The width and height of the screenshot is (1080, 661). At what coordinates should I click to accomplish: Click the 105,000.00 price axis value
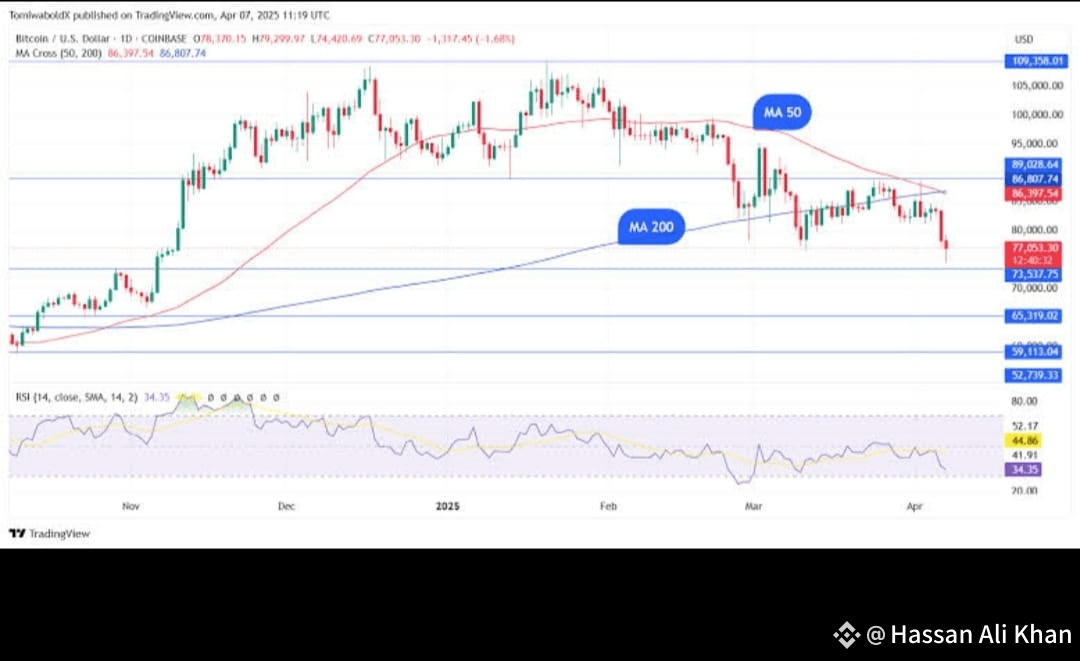1037,85
